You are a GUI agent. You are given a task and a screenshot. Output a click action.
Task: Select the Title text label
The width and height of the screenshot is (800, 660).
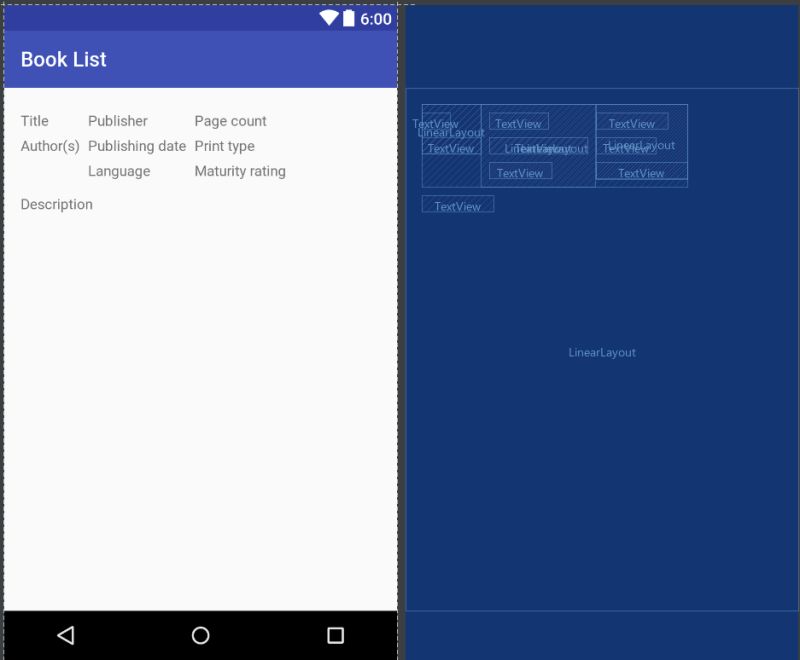pos(35,121)
